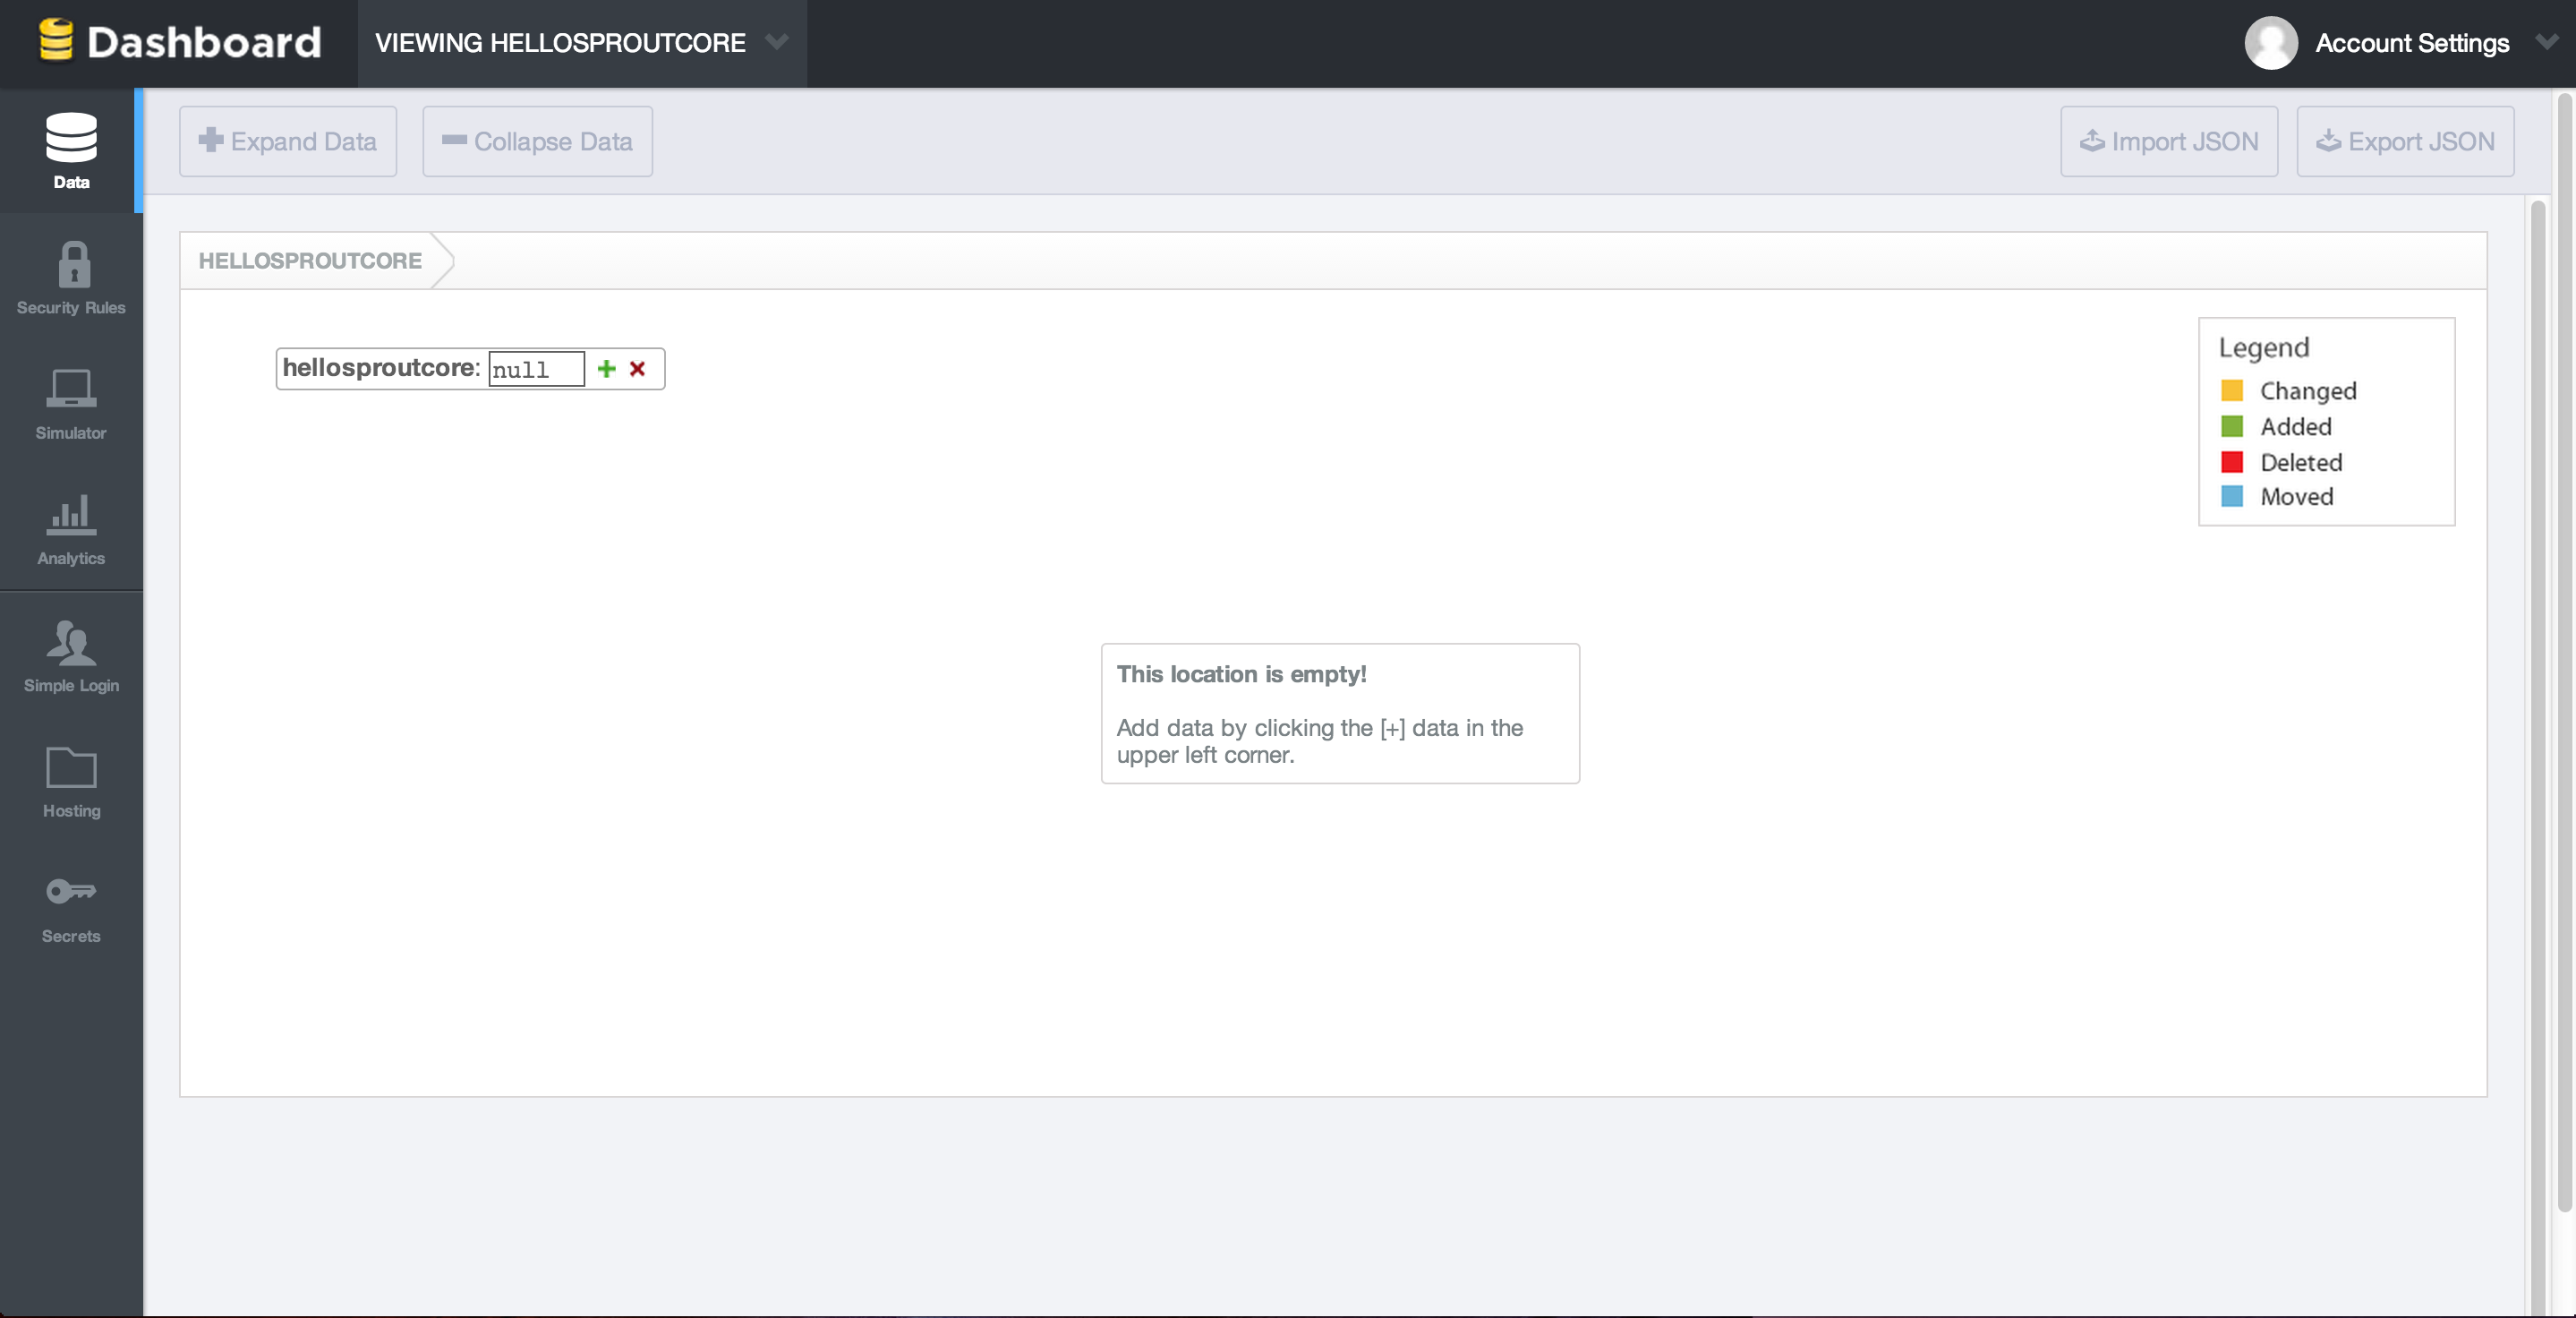This screenshot has height=1318, width=2576.
Task: Click the yellow Changed legend swatch
Action: click(x=2231, y=391)
